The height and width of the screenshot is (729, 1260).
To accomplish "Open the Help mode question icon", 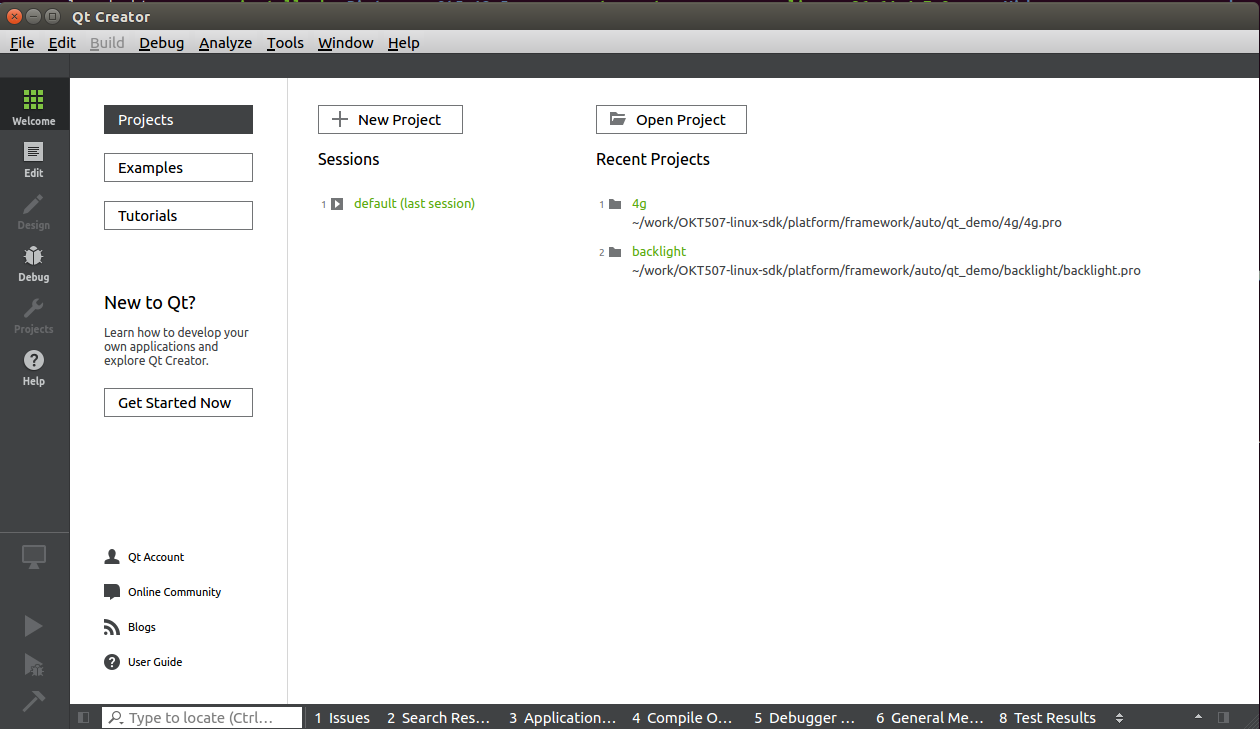I will tap(34, 366).
